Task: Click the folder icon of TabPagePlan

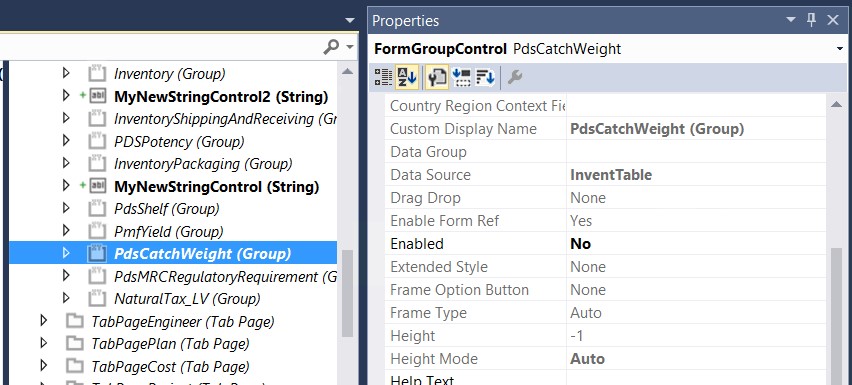Action: coord(75,344)
